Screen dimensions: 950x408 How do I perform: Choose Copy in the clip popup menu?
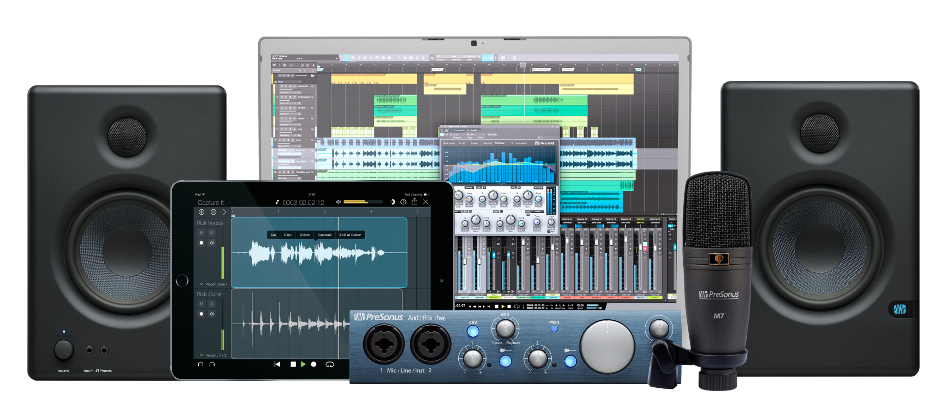click(288, 235)
